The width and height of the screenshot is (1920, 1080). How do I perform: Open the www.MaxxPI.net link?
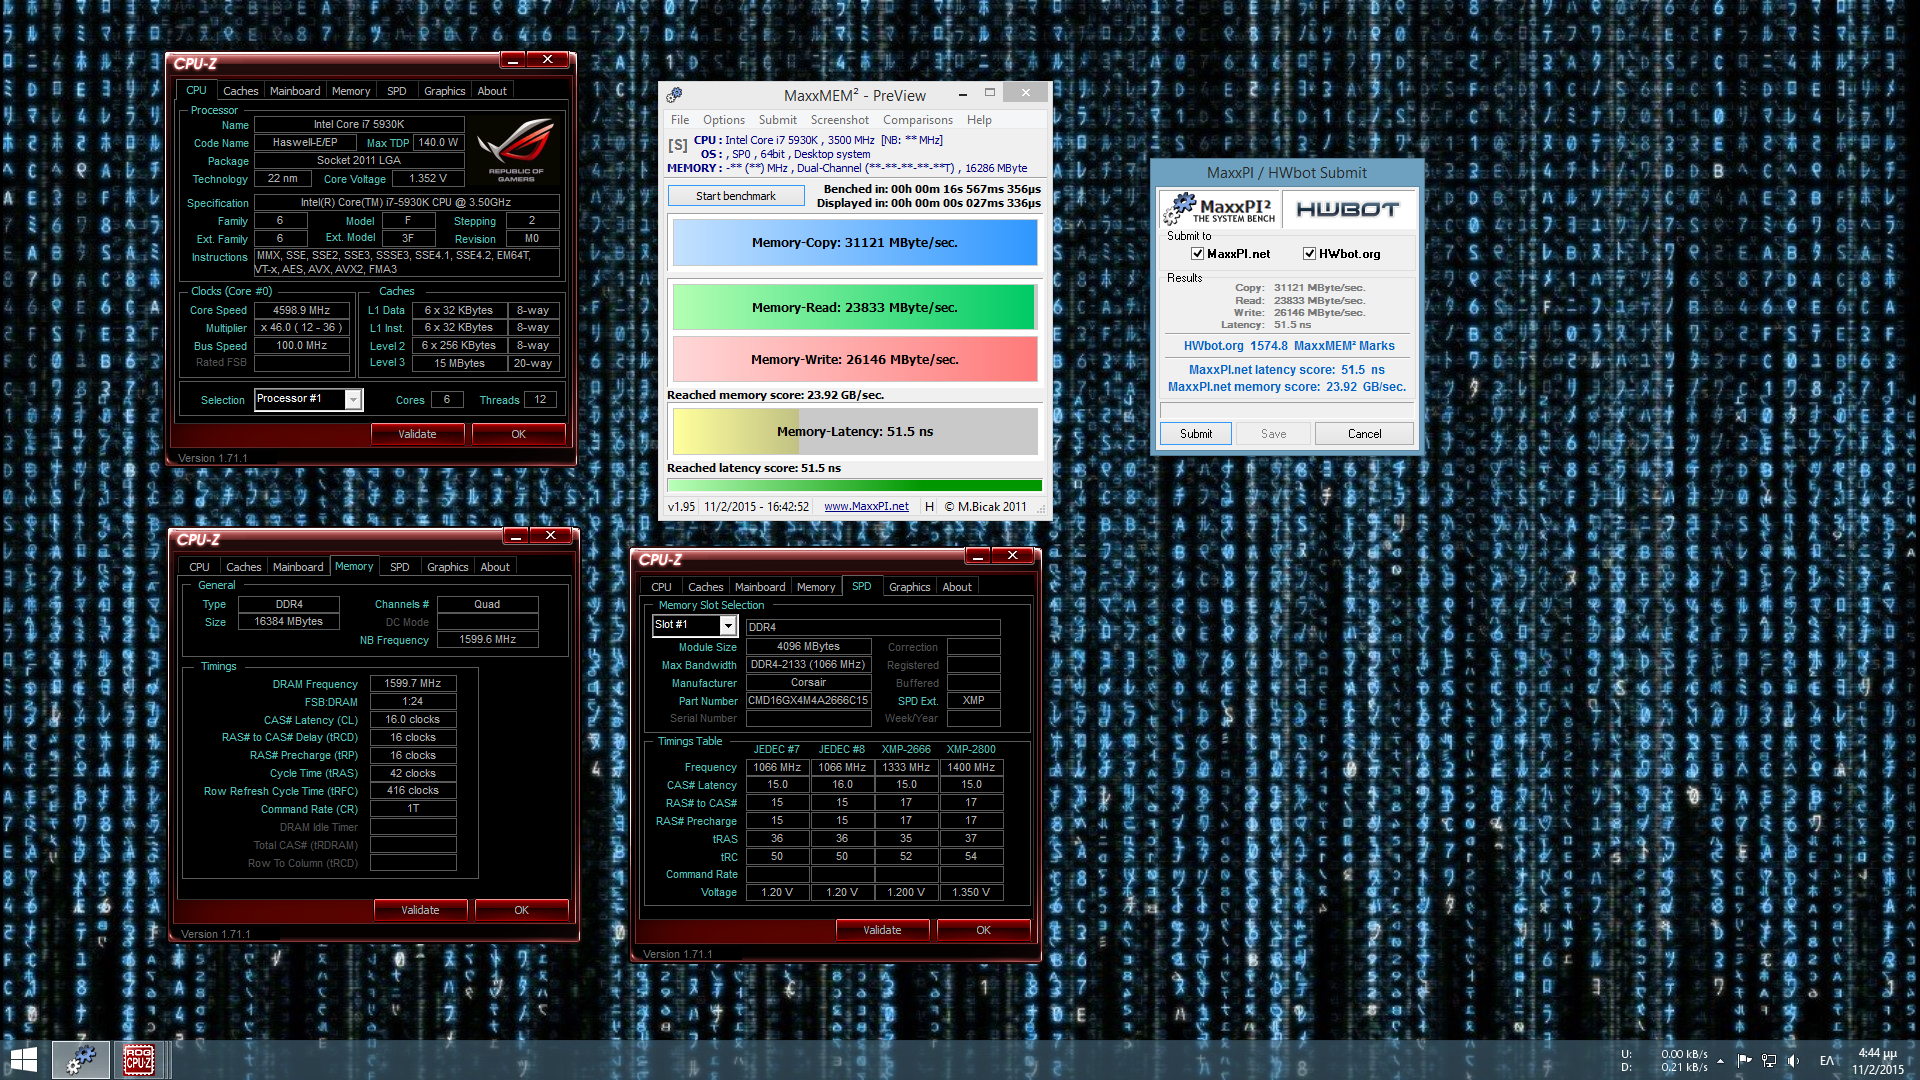click(x=866, y=506)
